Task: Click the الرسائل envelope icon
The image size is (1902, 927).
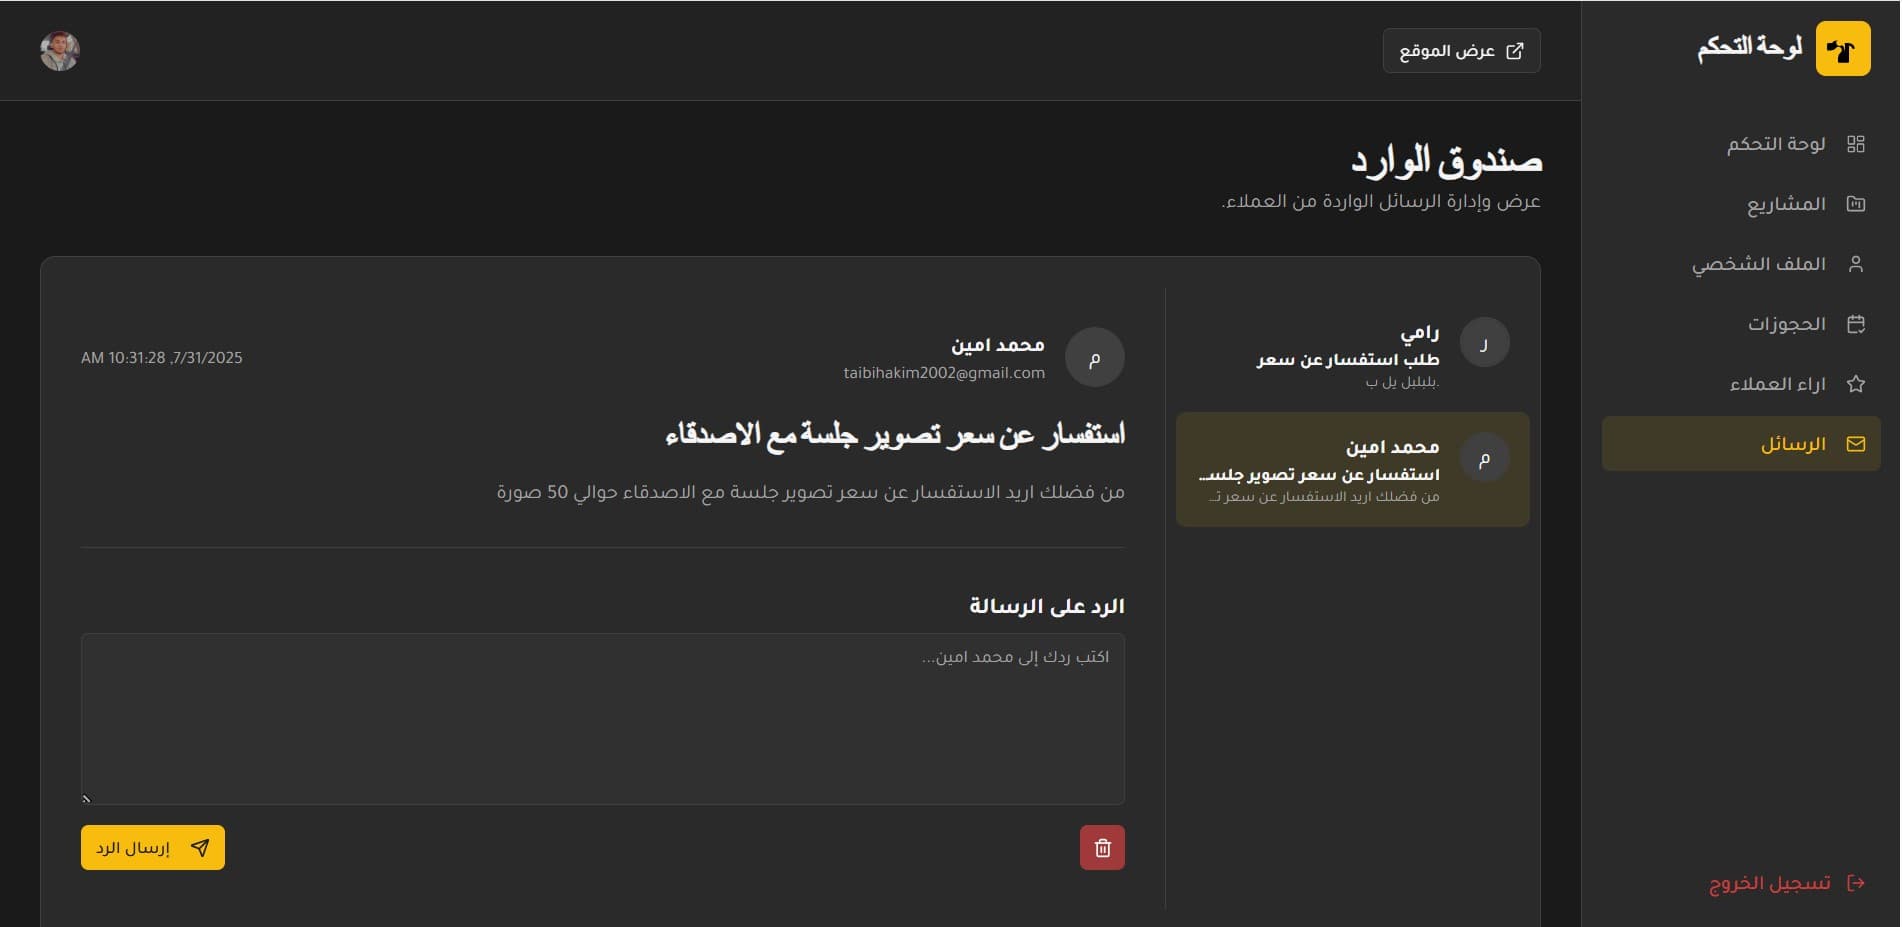Action: point(1857,443)
